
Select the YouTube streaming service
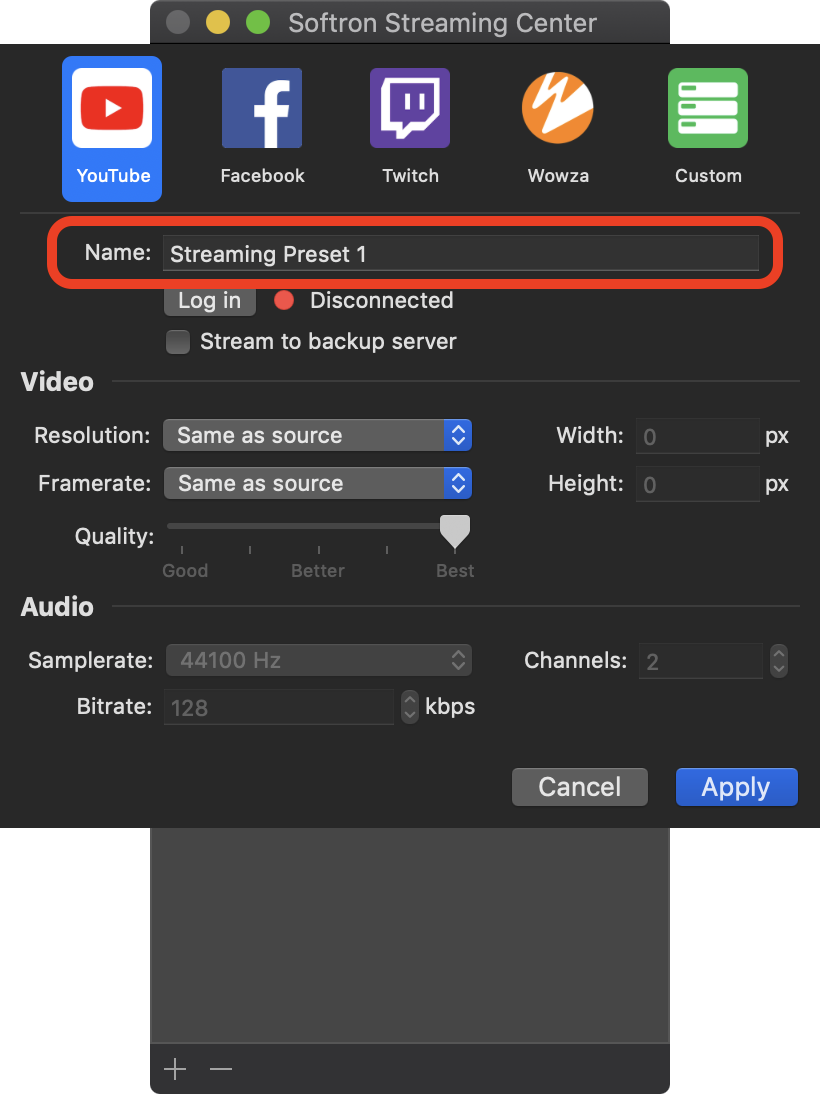point(112,129)
